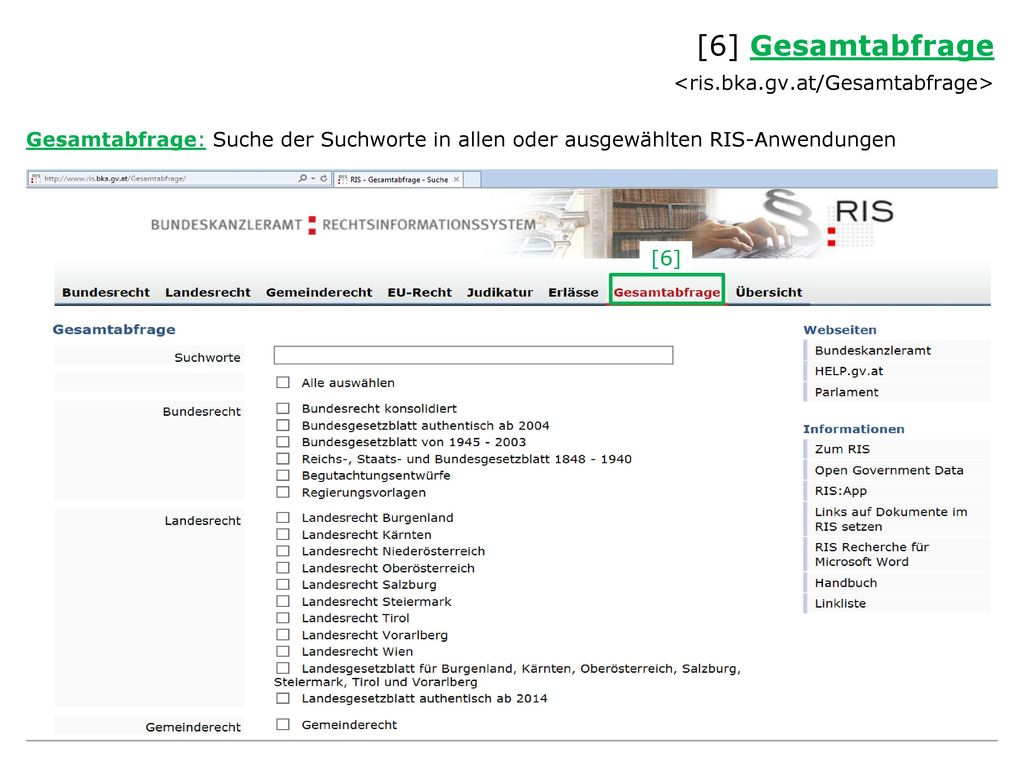Select Landesrecht Oberösterreich checkbox
The image size is (1024, 768).
(283, 568)
